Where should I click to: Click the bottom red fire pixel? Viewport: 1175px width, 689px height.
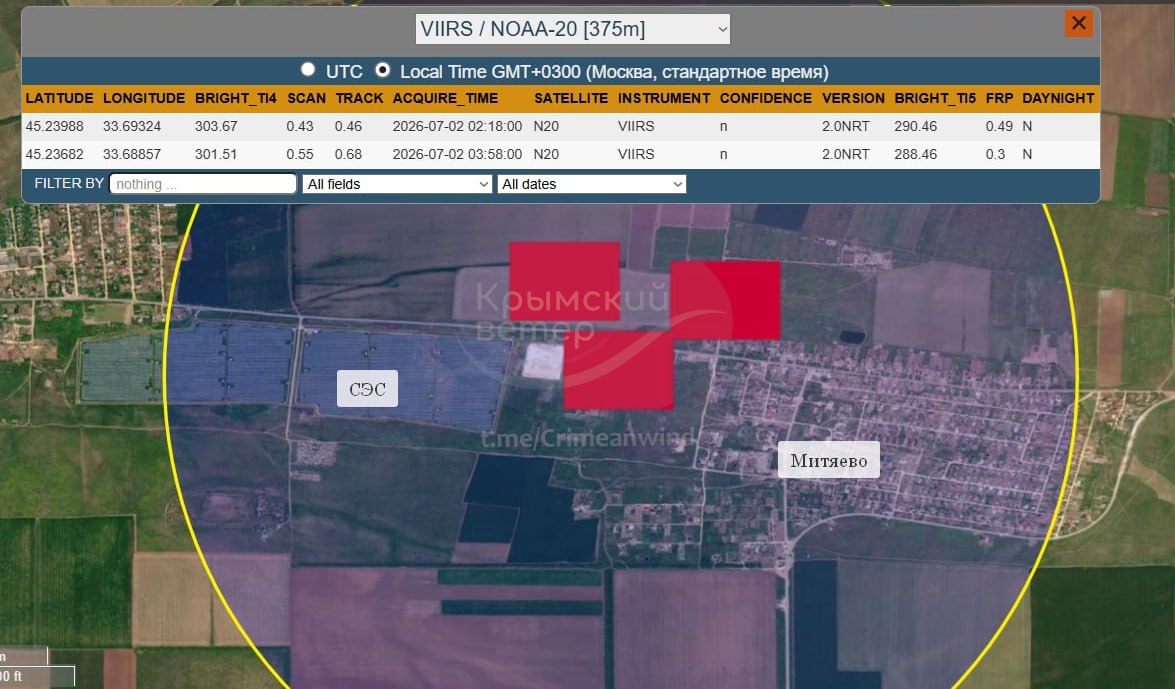pos(618,370)
